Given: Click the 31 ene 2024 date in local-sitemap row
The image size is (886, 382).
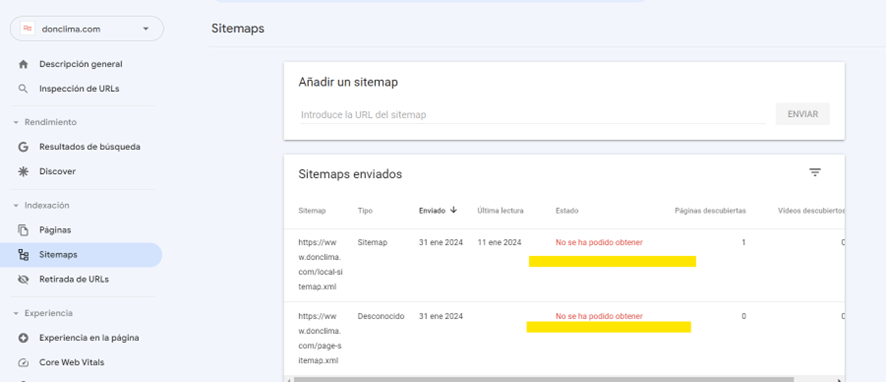Looking at the screenshot, I should pos(441,242).
